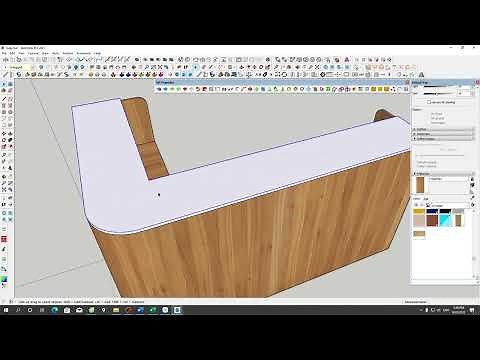Click the current wood material thumbnail

420,184
